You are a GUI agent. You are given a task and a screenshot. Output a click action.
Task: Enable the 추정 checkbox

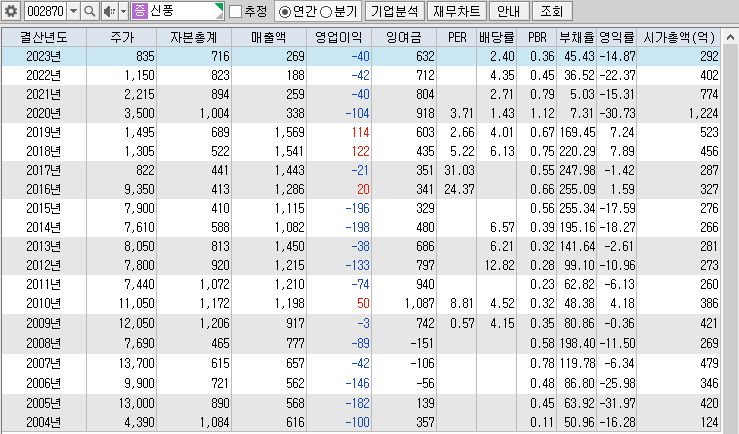(235, 11)
